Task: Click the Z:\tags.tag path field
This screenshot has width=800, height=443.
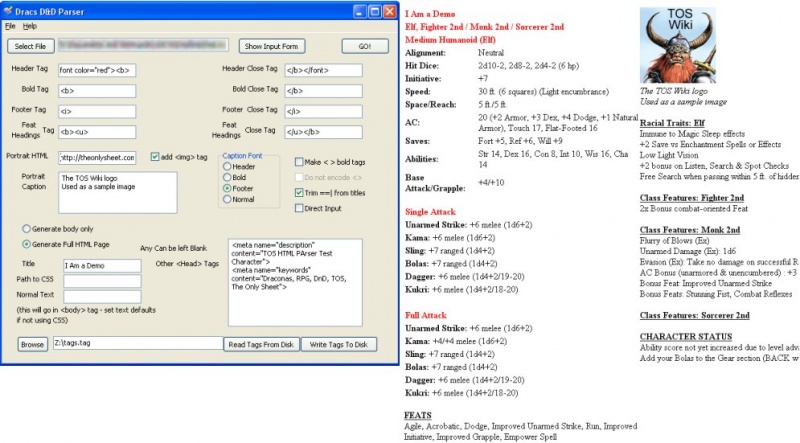Action: 138,343
